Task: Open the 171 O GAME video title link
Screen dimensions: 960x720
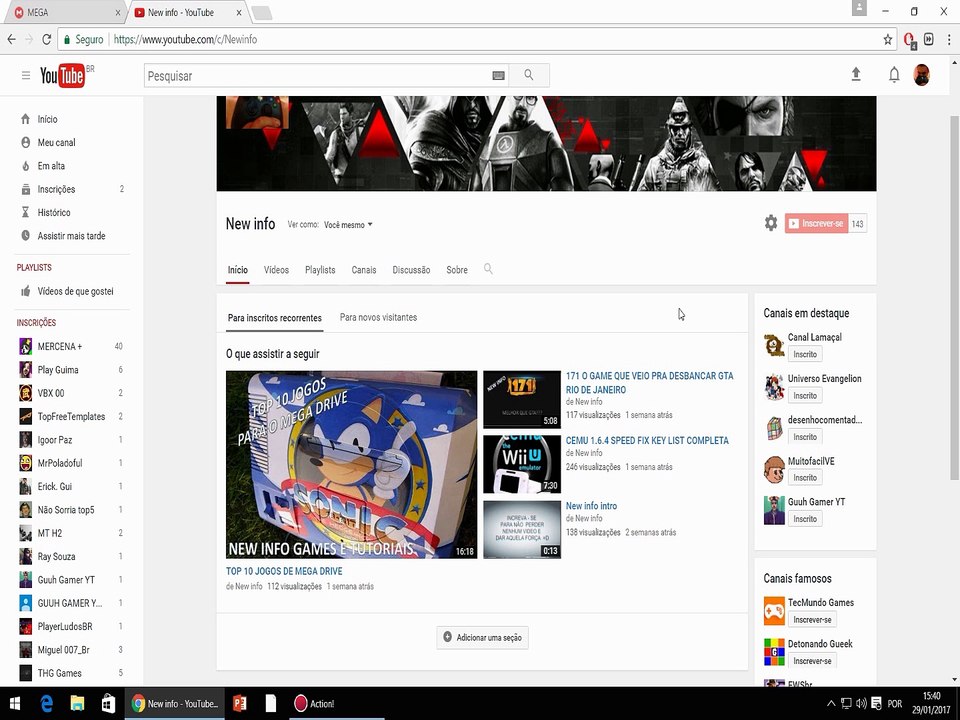Action: 650,383
